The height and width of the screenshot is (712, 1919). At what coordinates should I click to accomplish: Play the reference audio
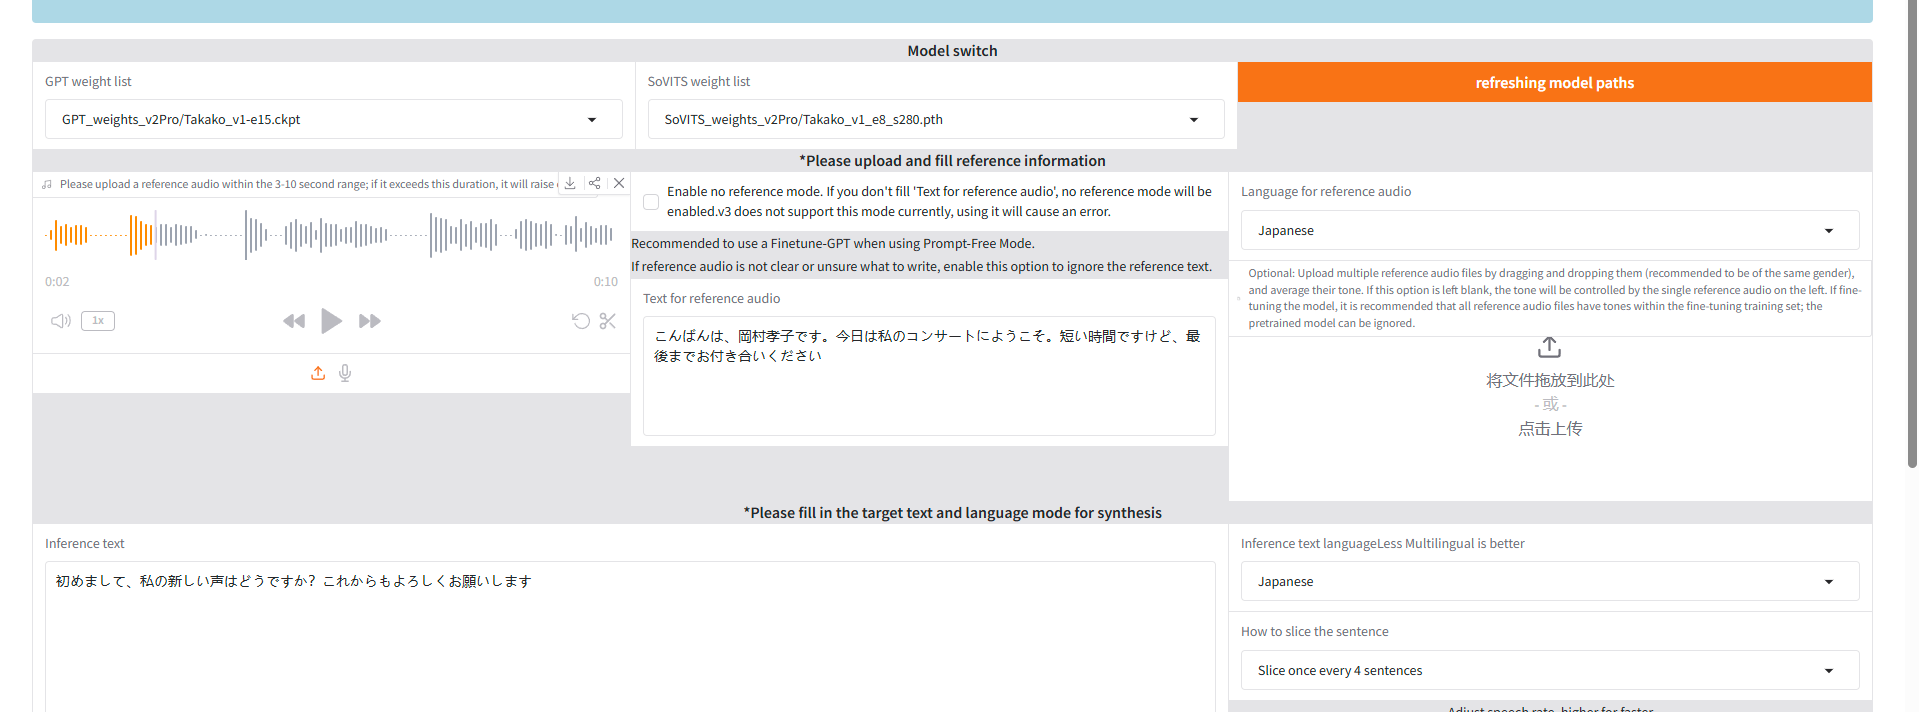pos(331,321)
